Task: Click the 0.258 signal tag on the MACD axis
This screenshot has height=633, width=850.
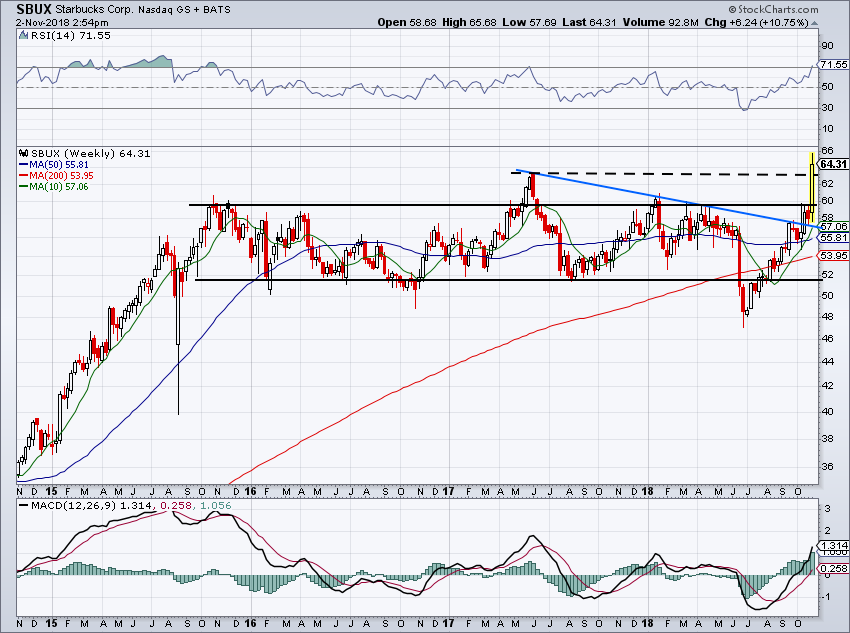Action: click(x=834, y=569)
